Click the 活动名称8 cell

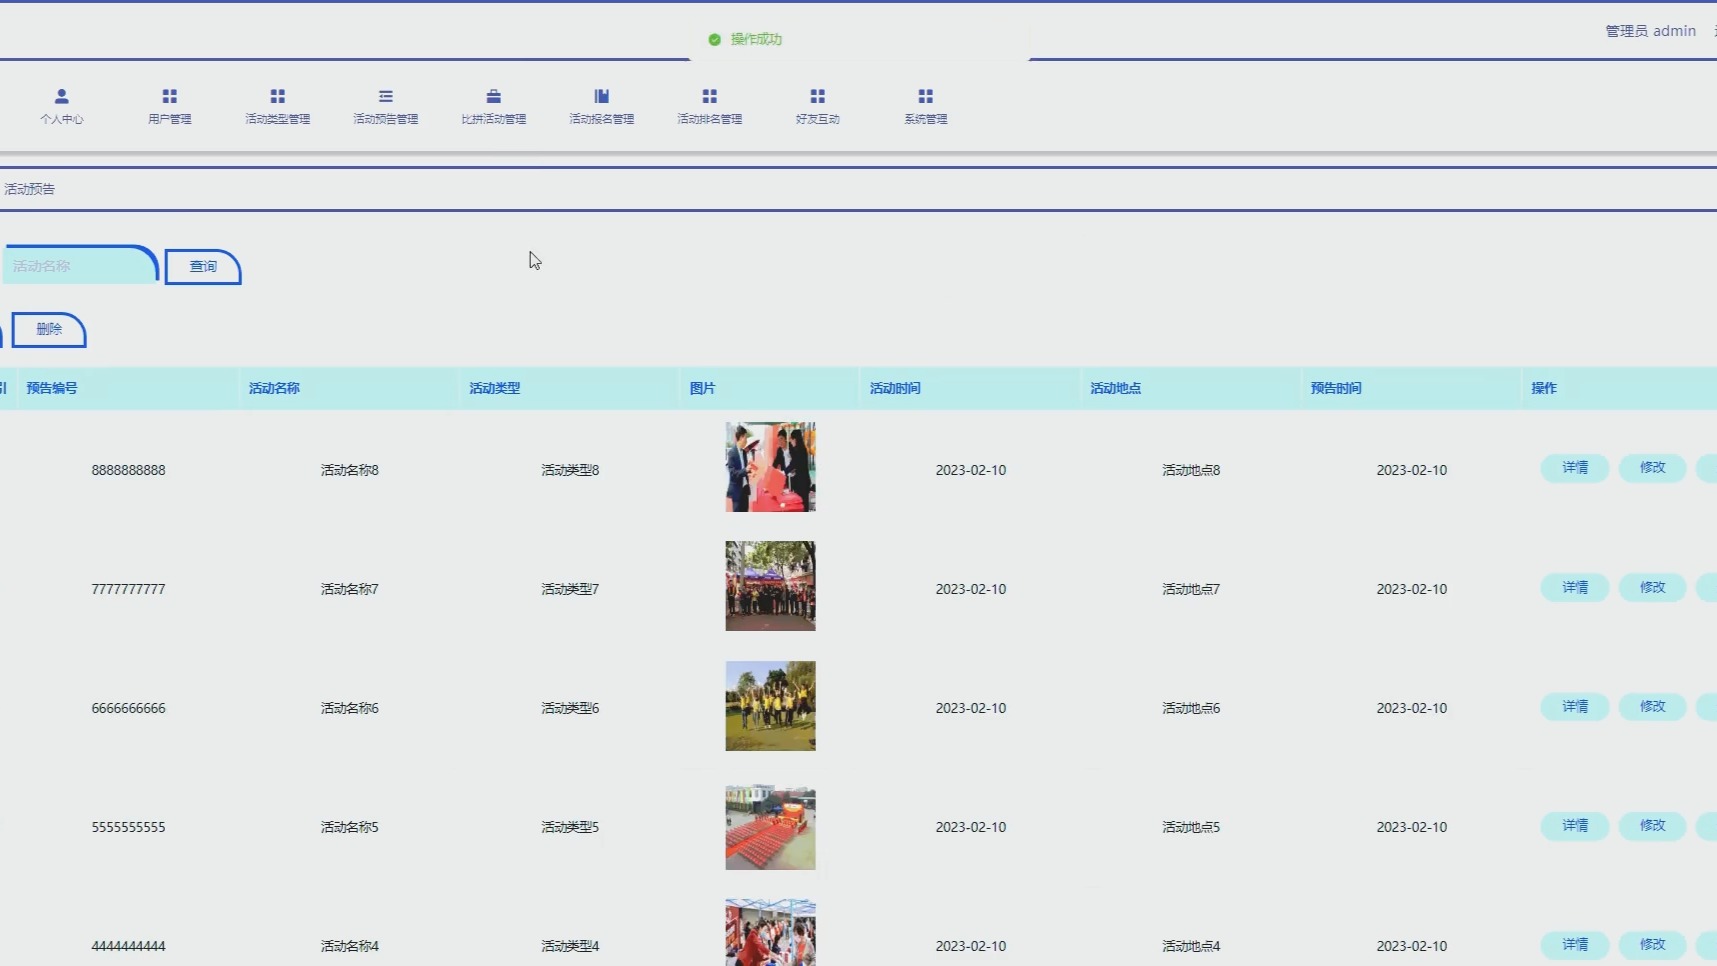click(x=350, y=470)
